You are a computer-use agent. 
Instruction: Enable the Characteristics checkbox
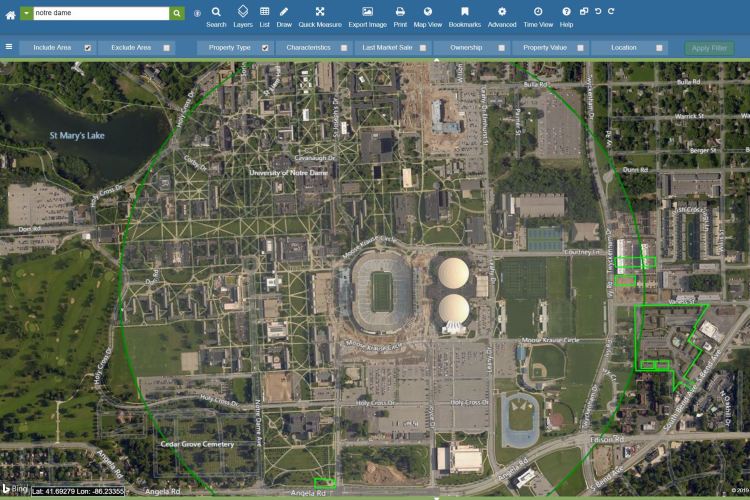pos(344,48)
